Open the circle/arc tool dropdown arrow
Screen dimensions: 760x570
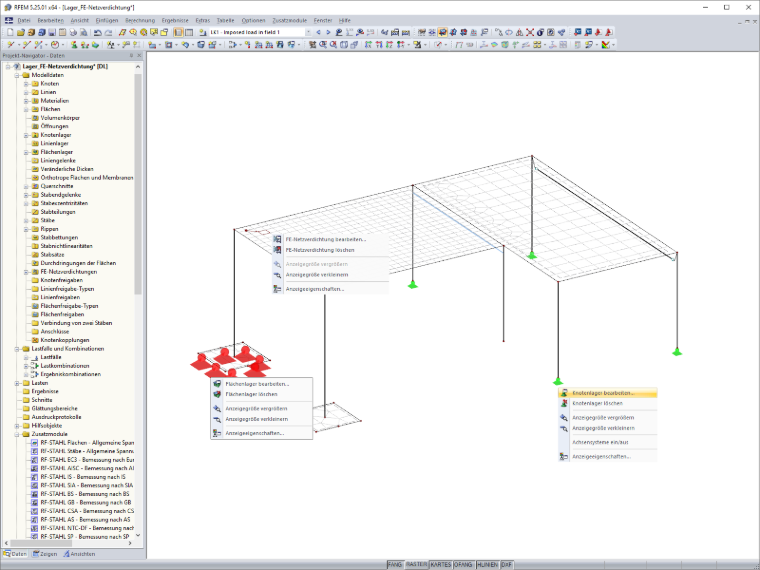tap(61, 45)
